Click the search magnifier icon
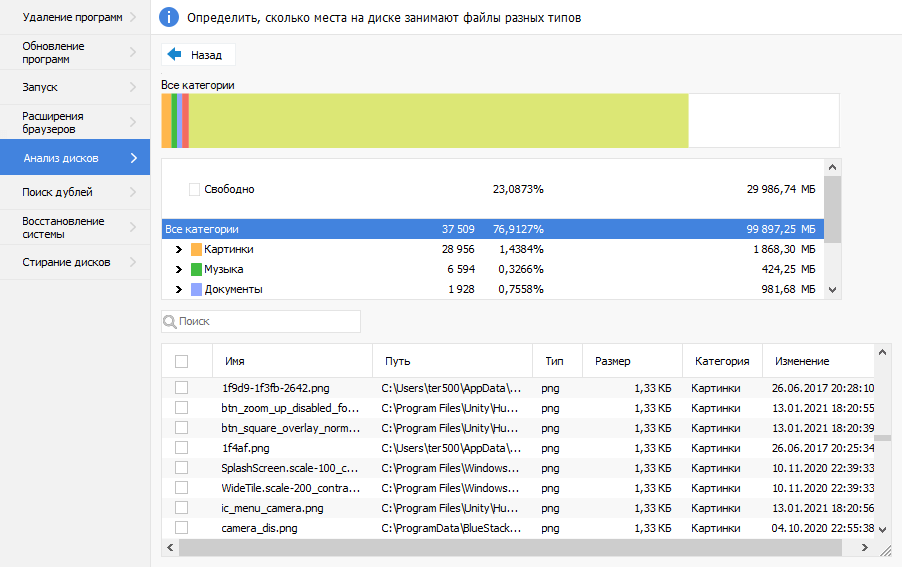 point(170,321)
